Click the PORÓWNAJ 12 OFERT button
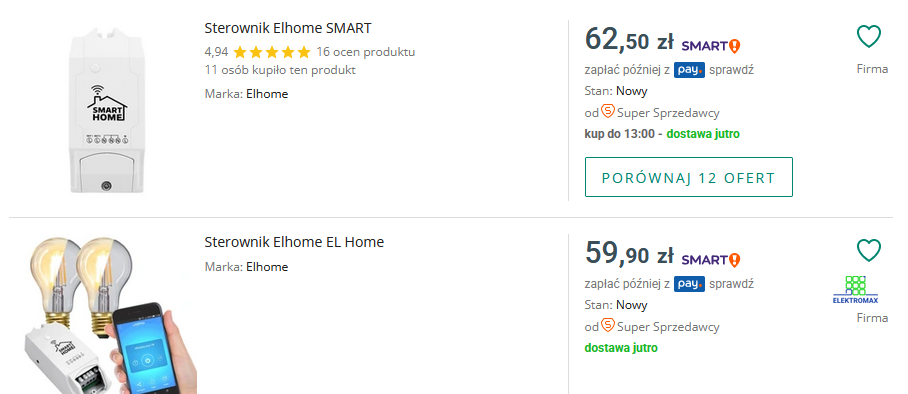 pos(689,177)
